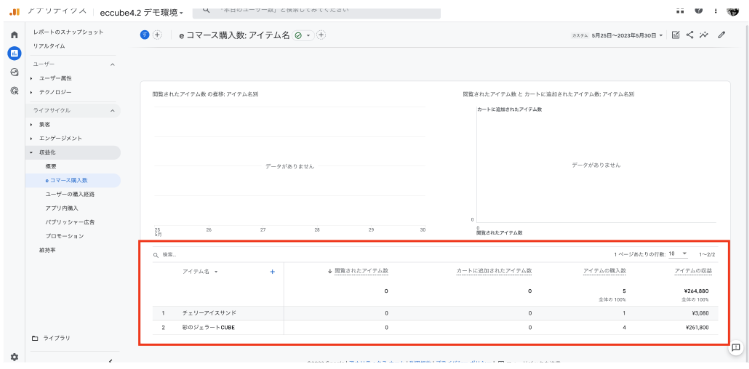Open the Admin gear icon

tap(14, 357)
